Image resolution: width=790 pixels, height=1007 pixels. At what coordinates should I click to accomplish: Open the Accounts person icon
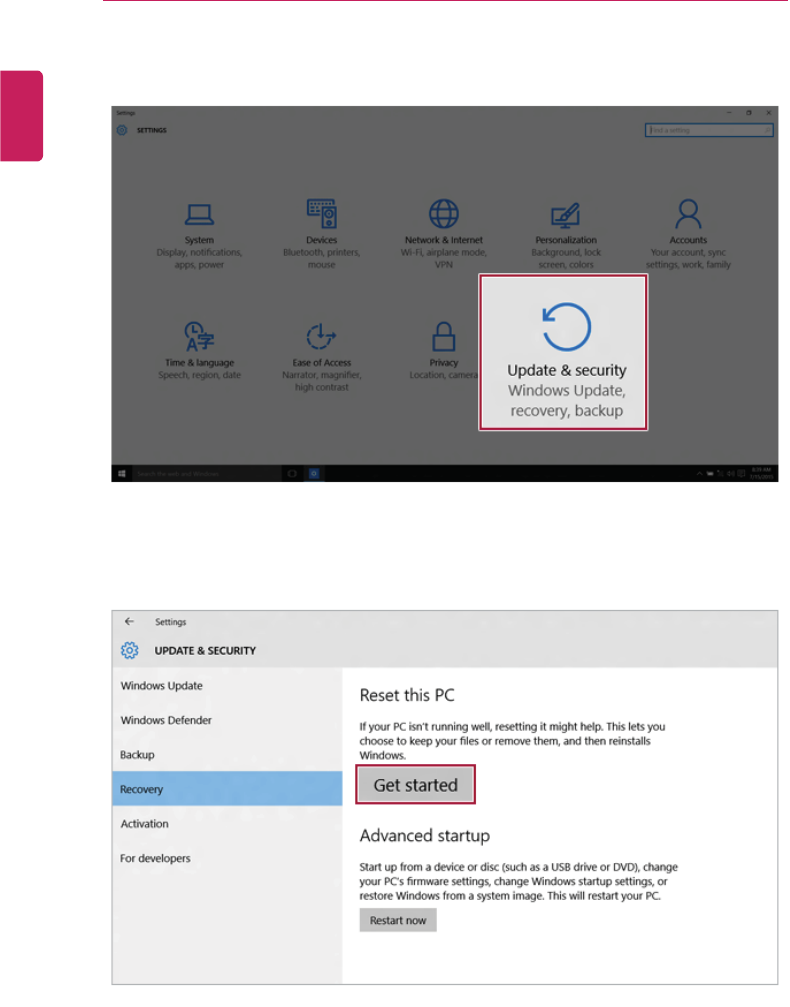[688, 214]
